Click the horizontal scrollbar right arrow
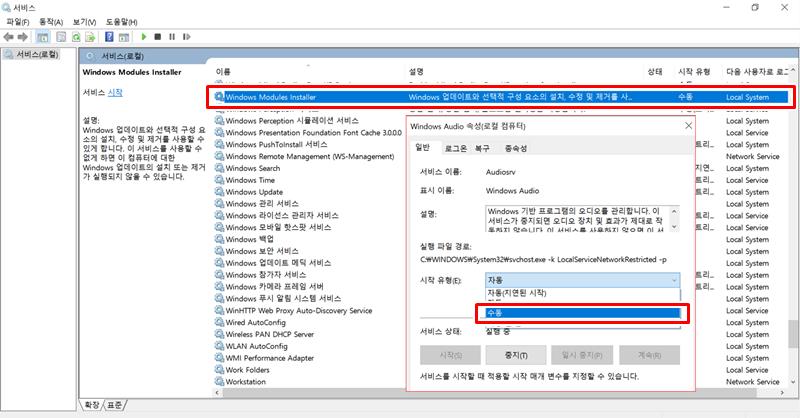This screenshot has height=418, width=800. point(782,392)
